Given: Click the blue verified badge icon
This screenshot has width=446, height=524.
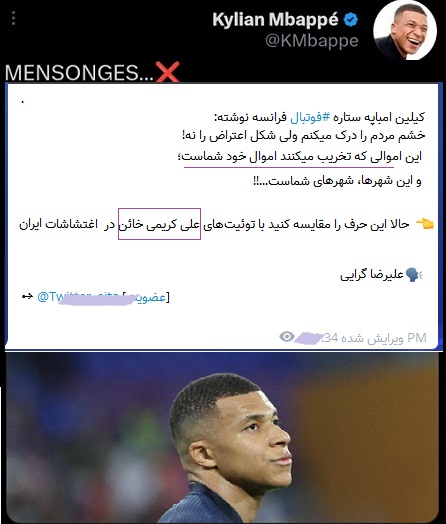Looking at the screenshot, I should pyautogui.click(x=351, y=20).
